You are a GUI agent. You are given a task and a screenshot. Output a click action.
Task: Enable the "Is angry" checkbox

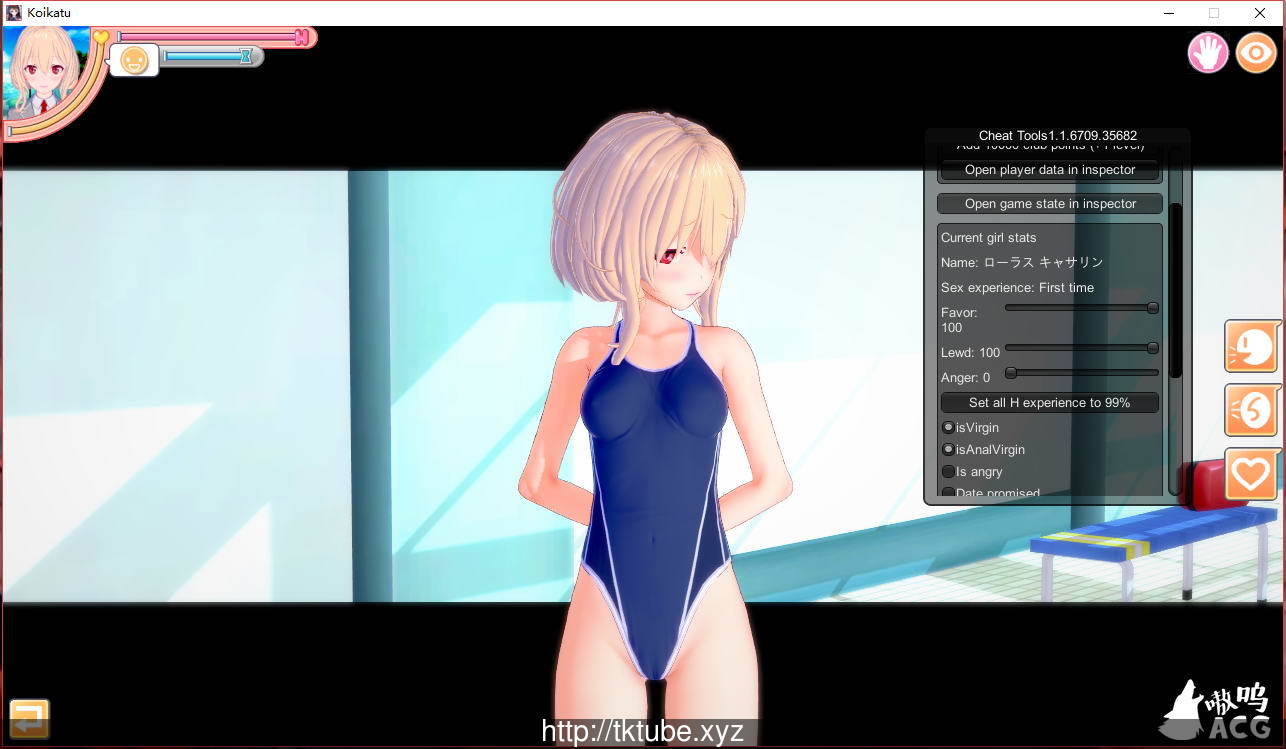pos(949,472)
